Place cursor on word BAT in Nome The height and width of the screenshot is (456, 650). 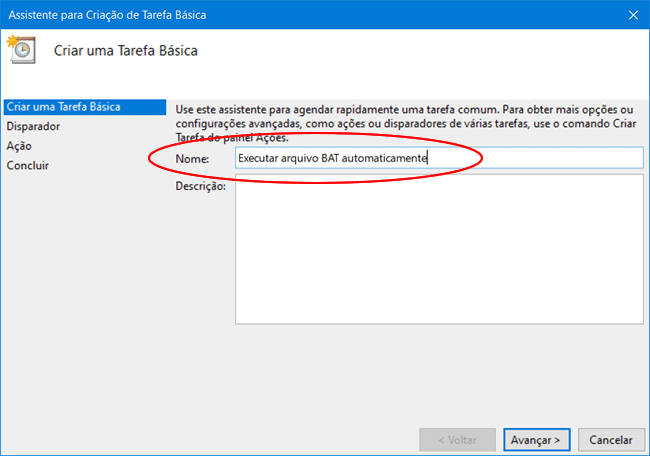click(331, 158)
